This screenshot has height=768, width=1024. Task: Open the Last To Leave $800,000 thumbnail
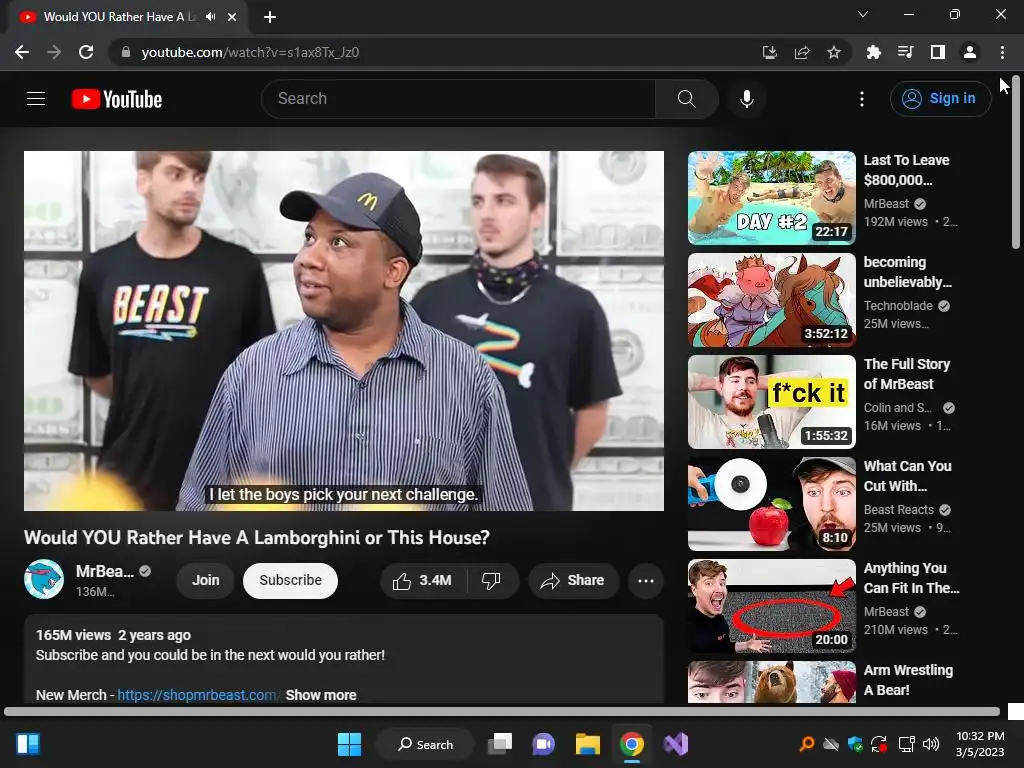tap(771, 198)
